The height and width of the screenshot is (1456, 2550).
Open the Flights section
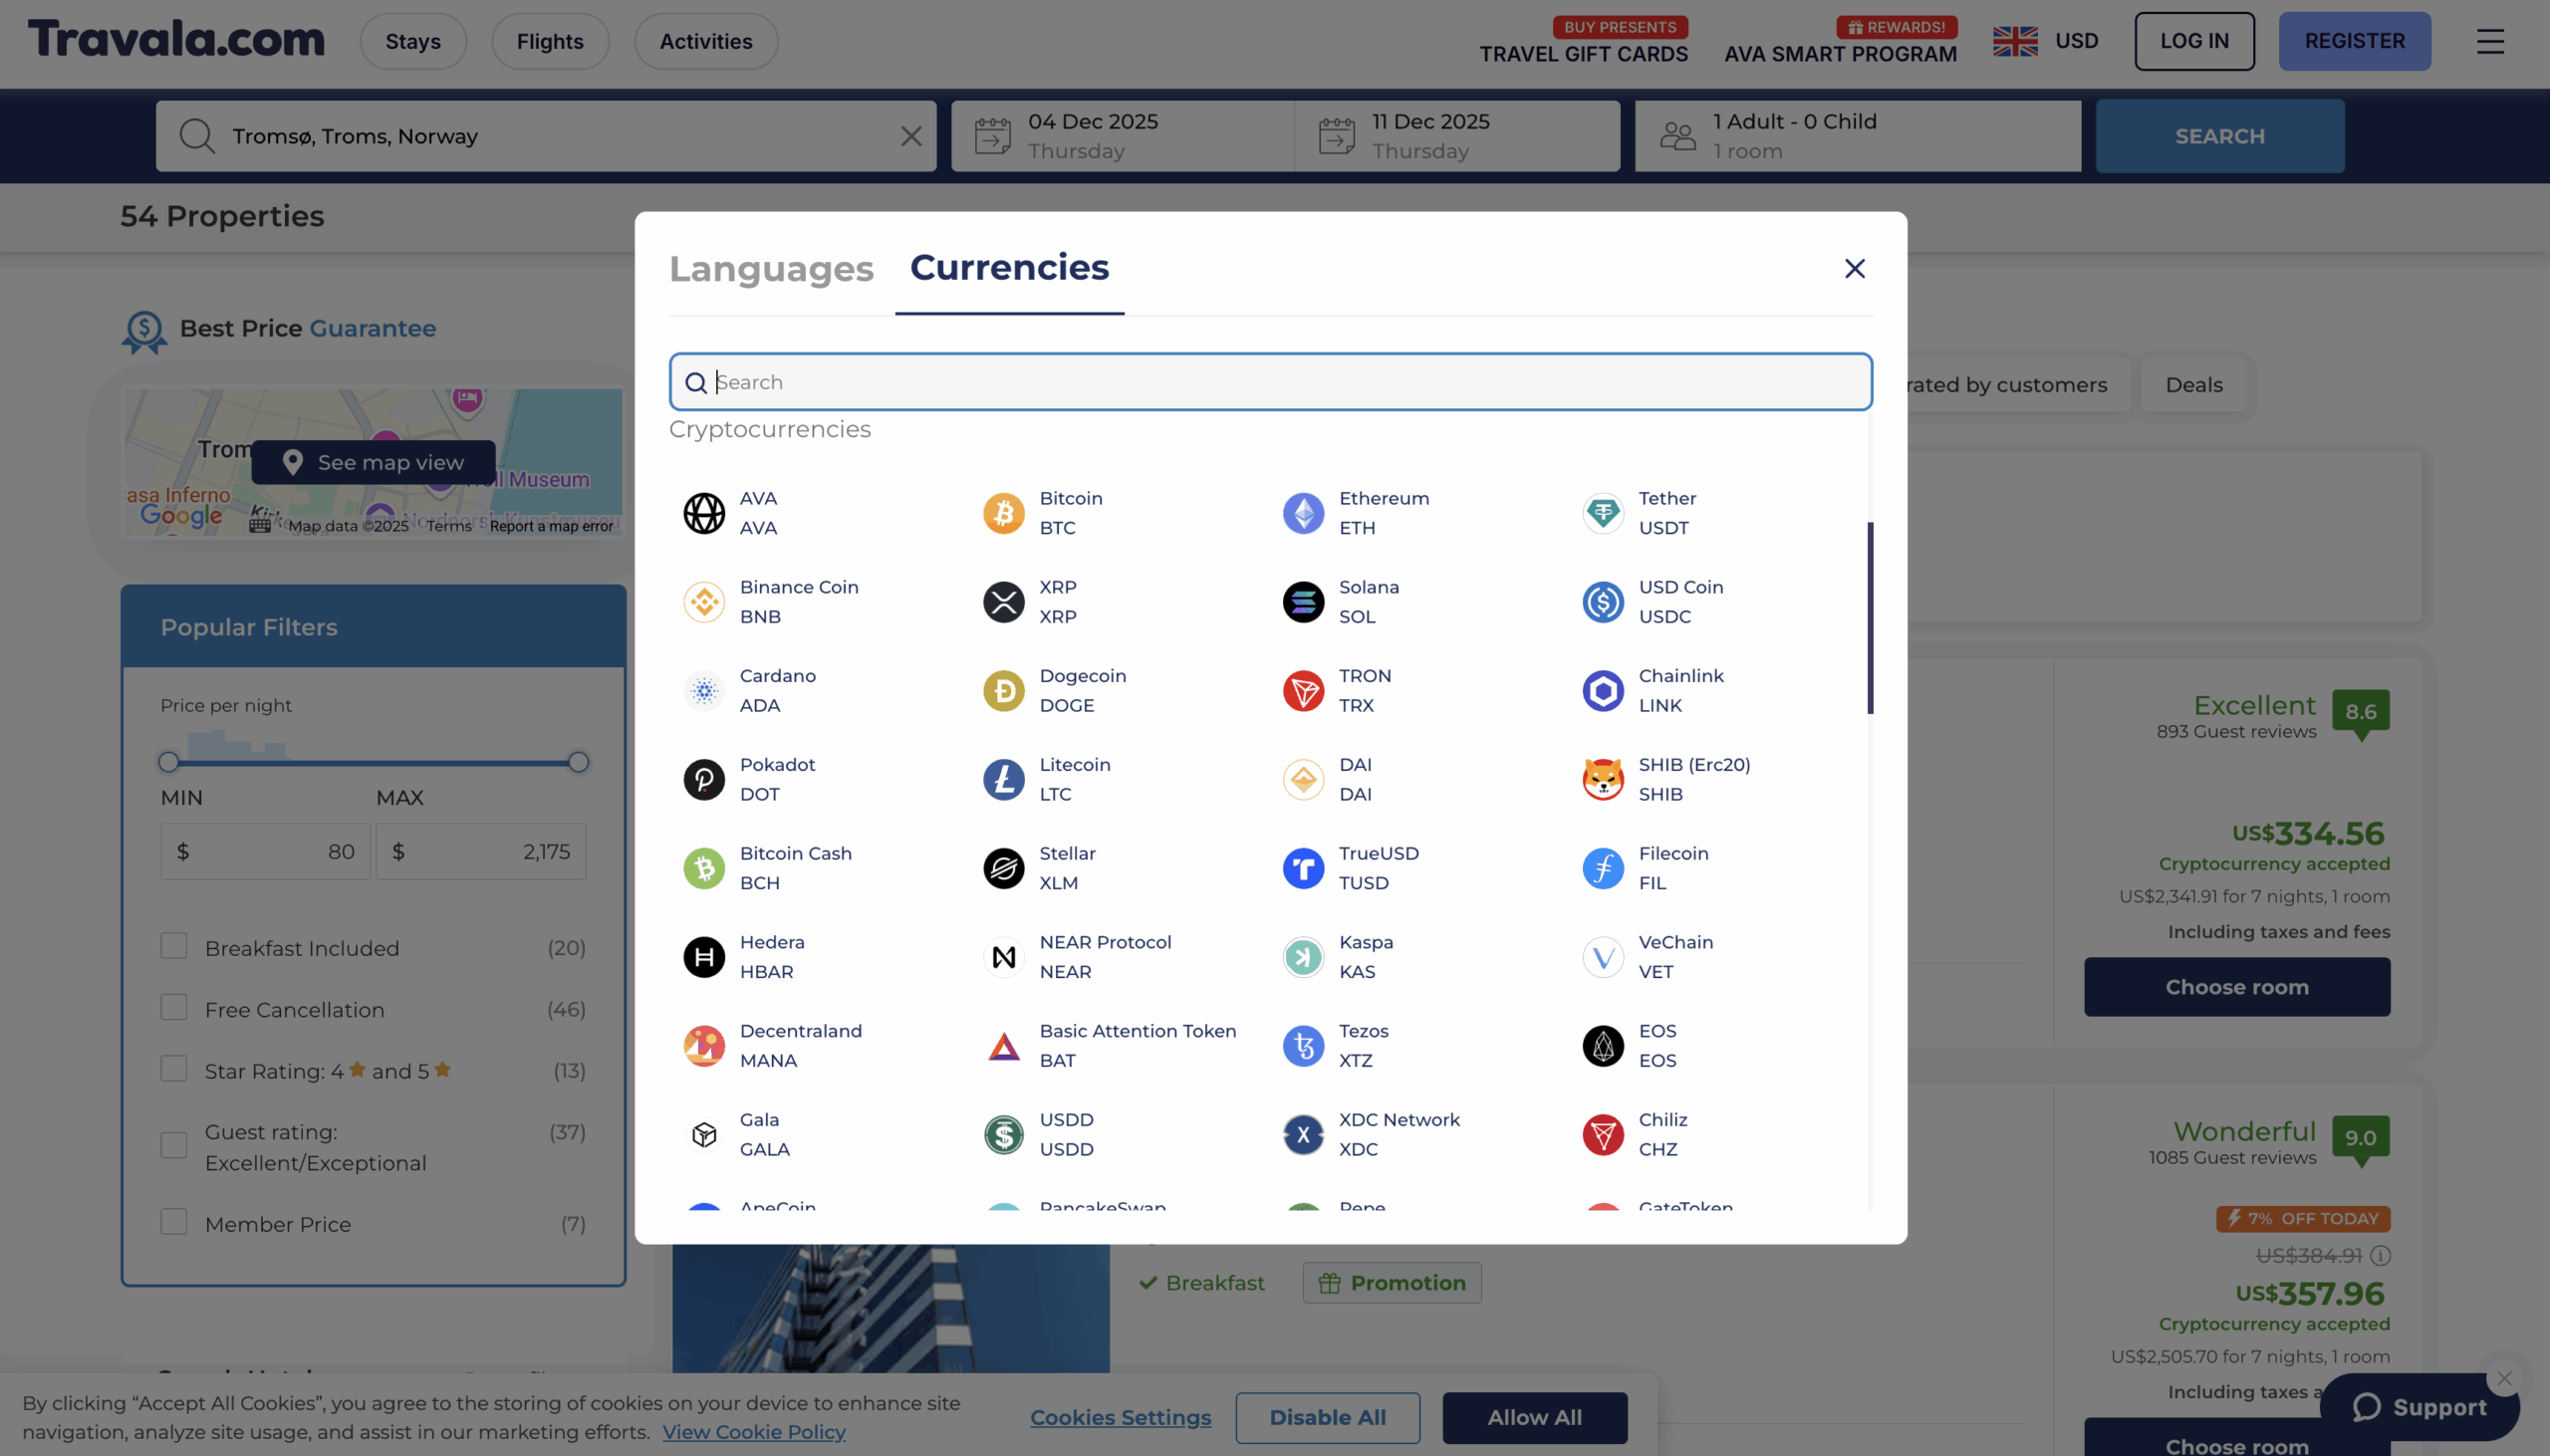pyautogui.click(x=550, y=41)
